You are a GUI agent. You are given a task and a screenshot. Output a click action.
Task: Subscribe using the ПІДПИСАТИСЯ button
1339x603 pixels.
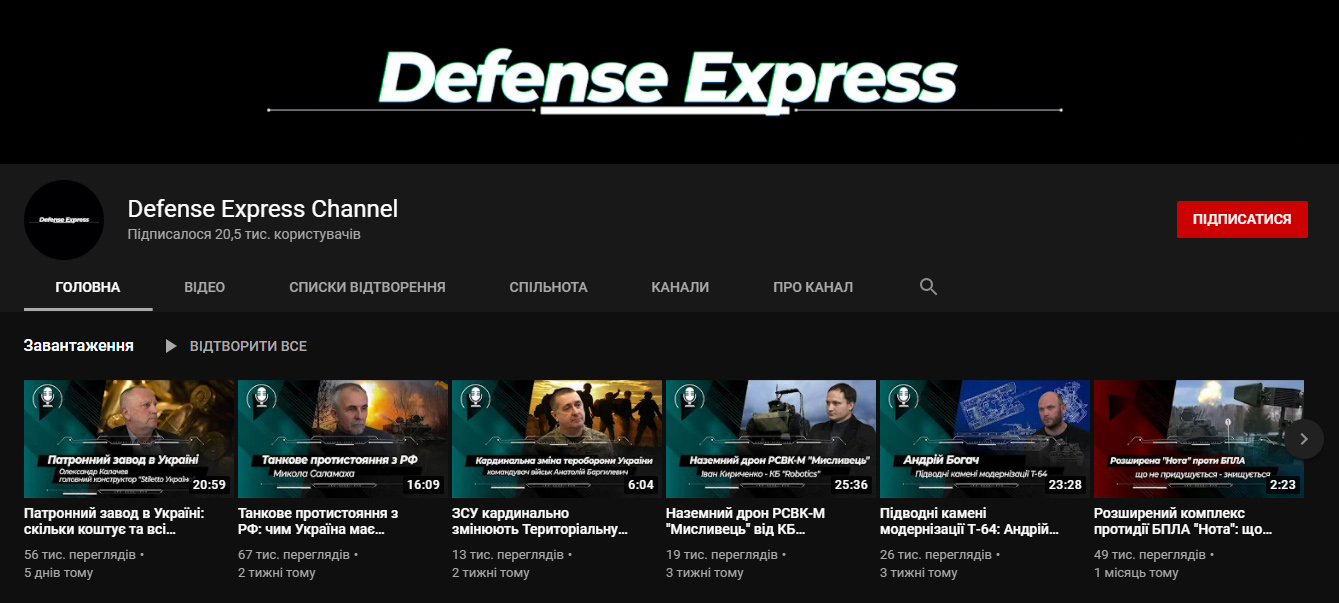coord(1242,219)
